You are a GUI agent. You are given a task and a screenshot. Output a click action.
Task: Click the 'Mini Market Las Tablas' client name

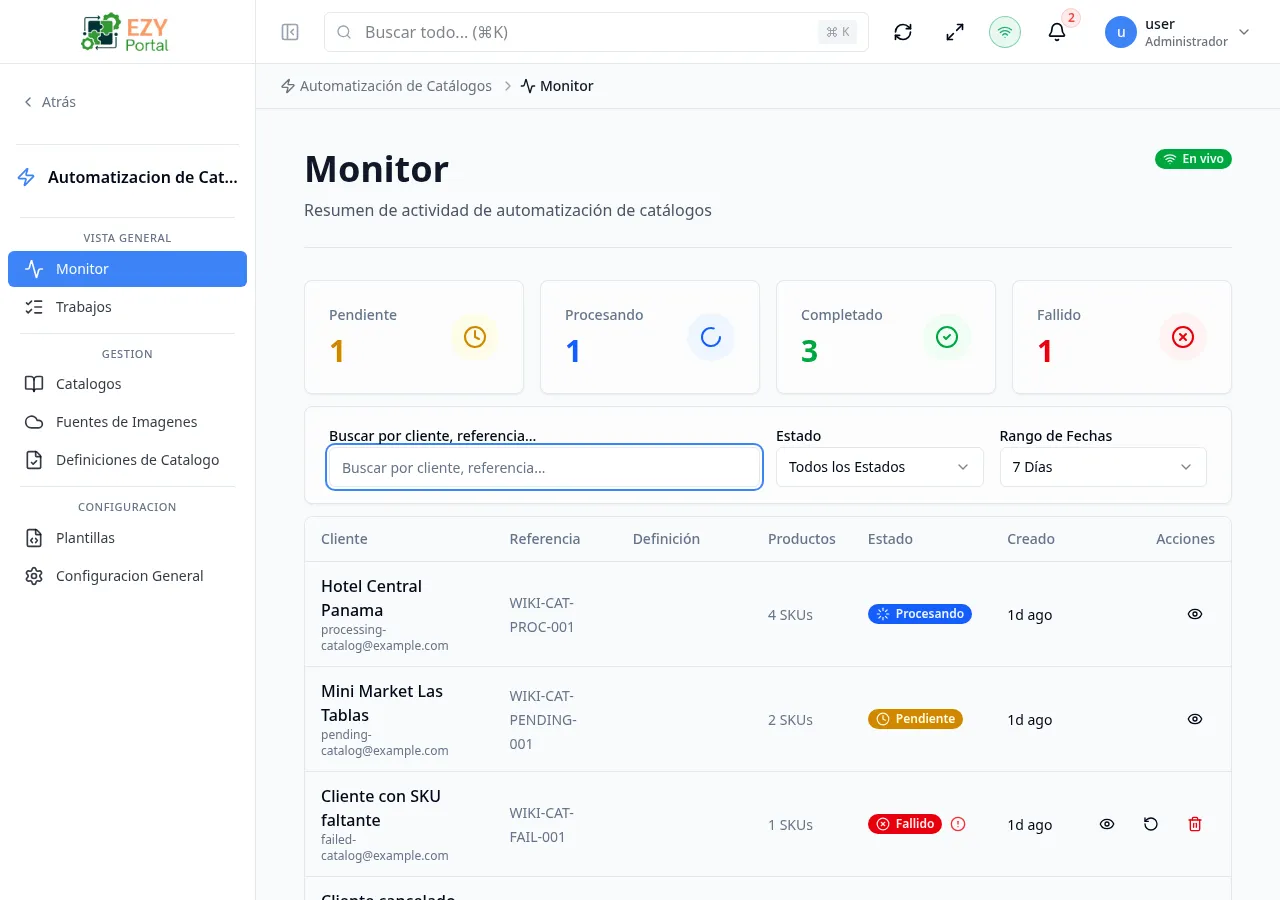pyautogui.click(x=382, y=703)
